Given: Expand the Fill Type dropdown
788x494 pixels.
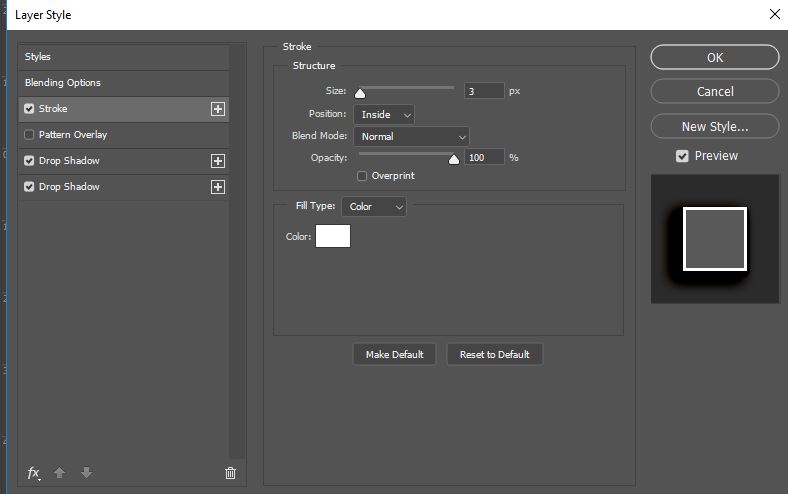Looking at the screenshot, I should pos(374,207).
